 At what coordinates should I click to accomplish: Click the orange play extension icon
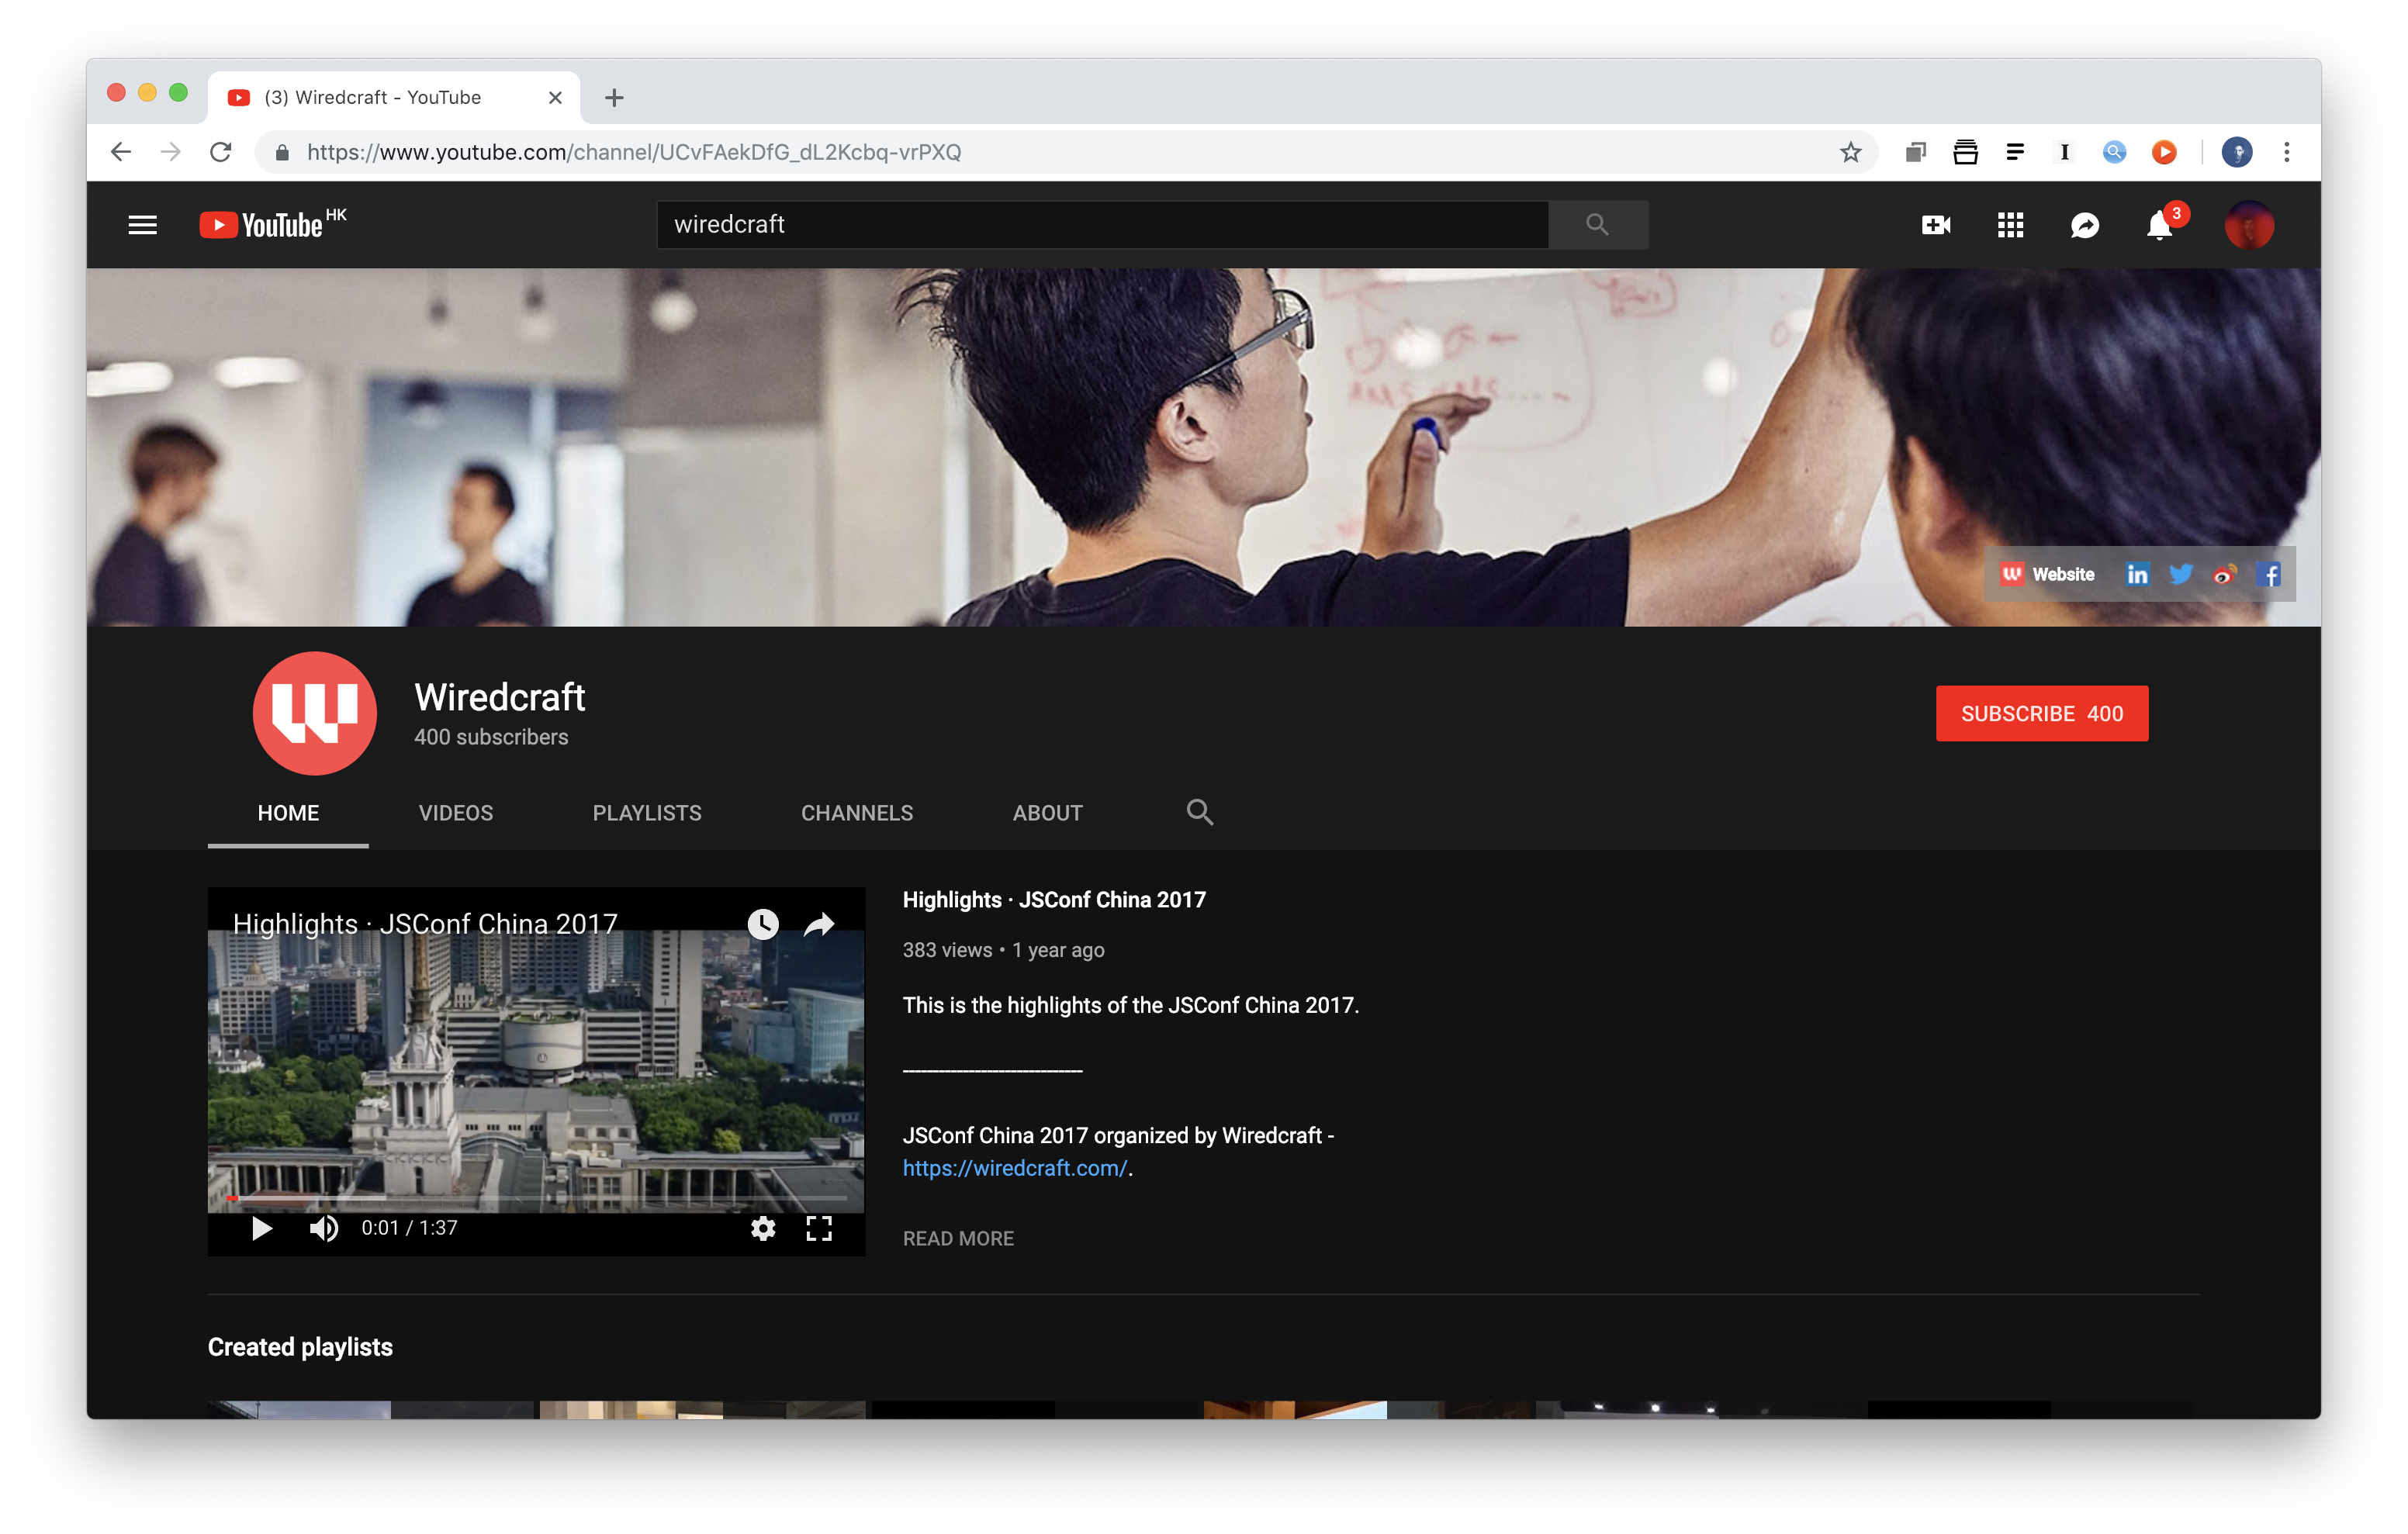2164,152
